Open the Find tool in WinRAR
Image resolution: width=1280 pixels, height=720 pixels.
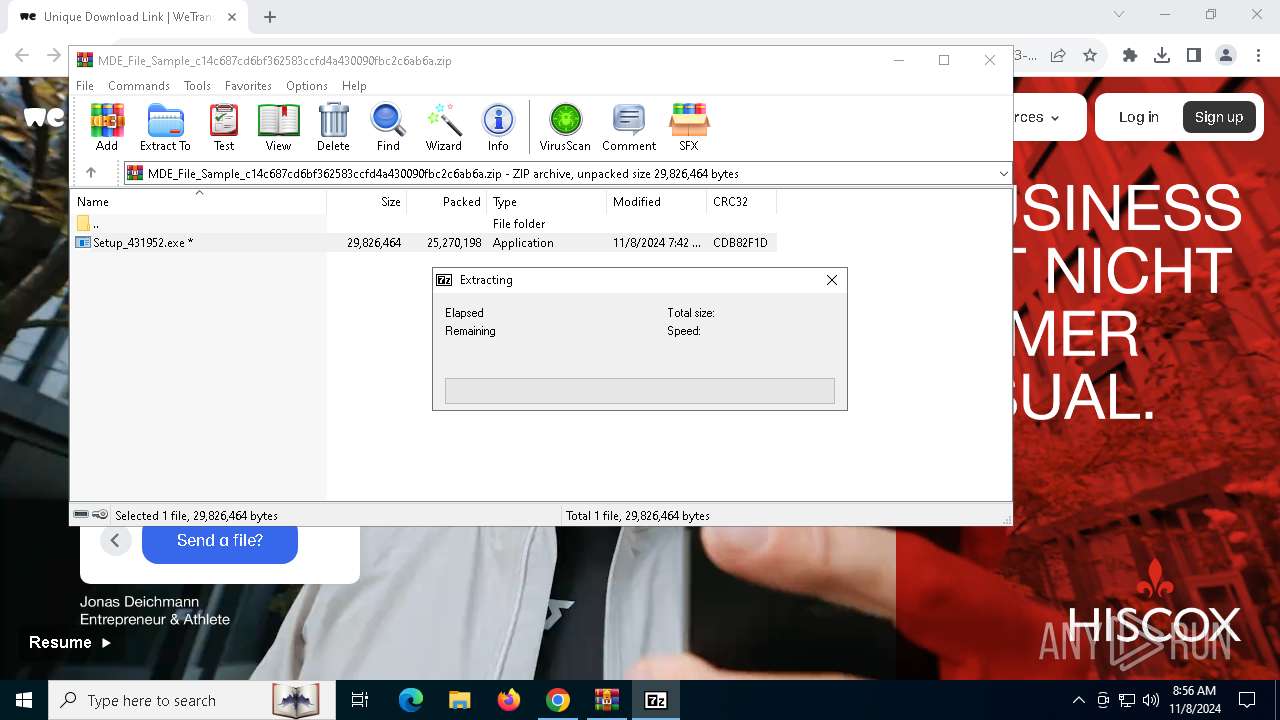(x=388, y=128)
